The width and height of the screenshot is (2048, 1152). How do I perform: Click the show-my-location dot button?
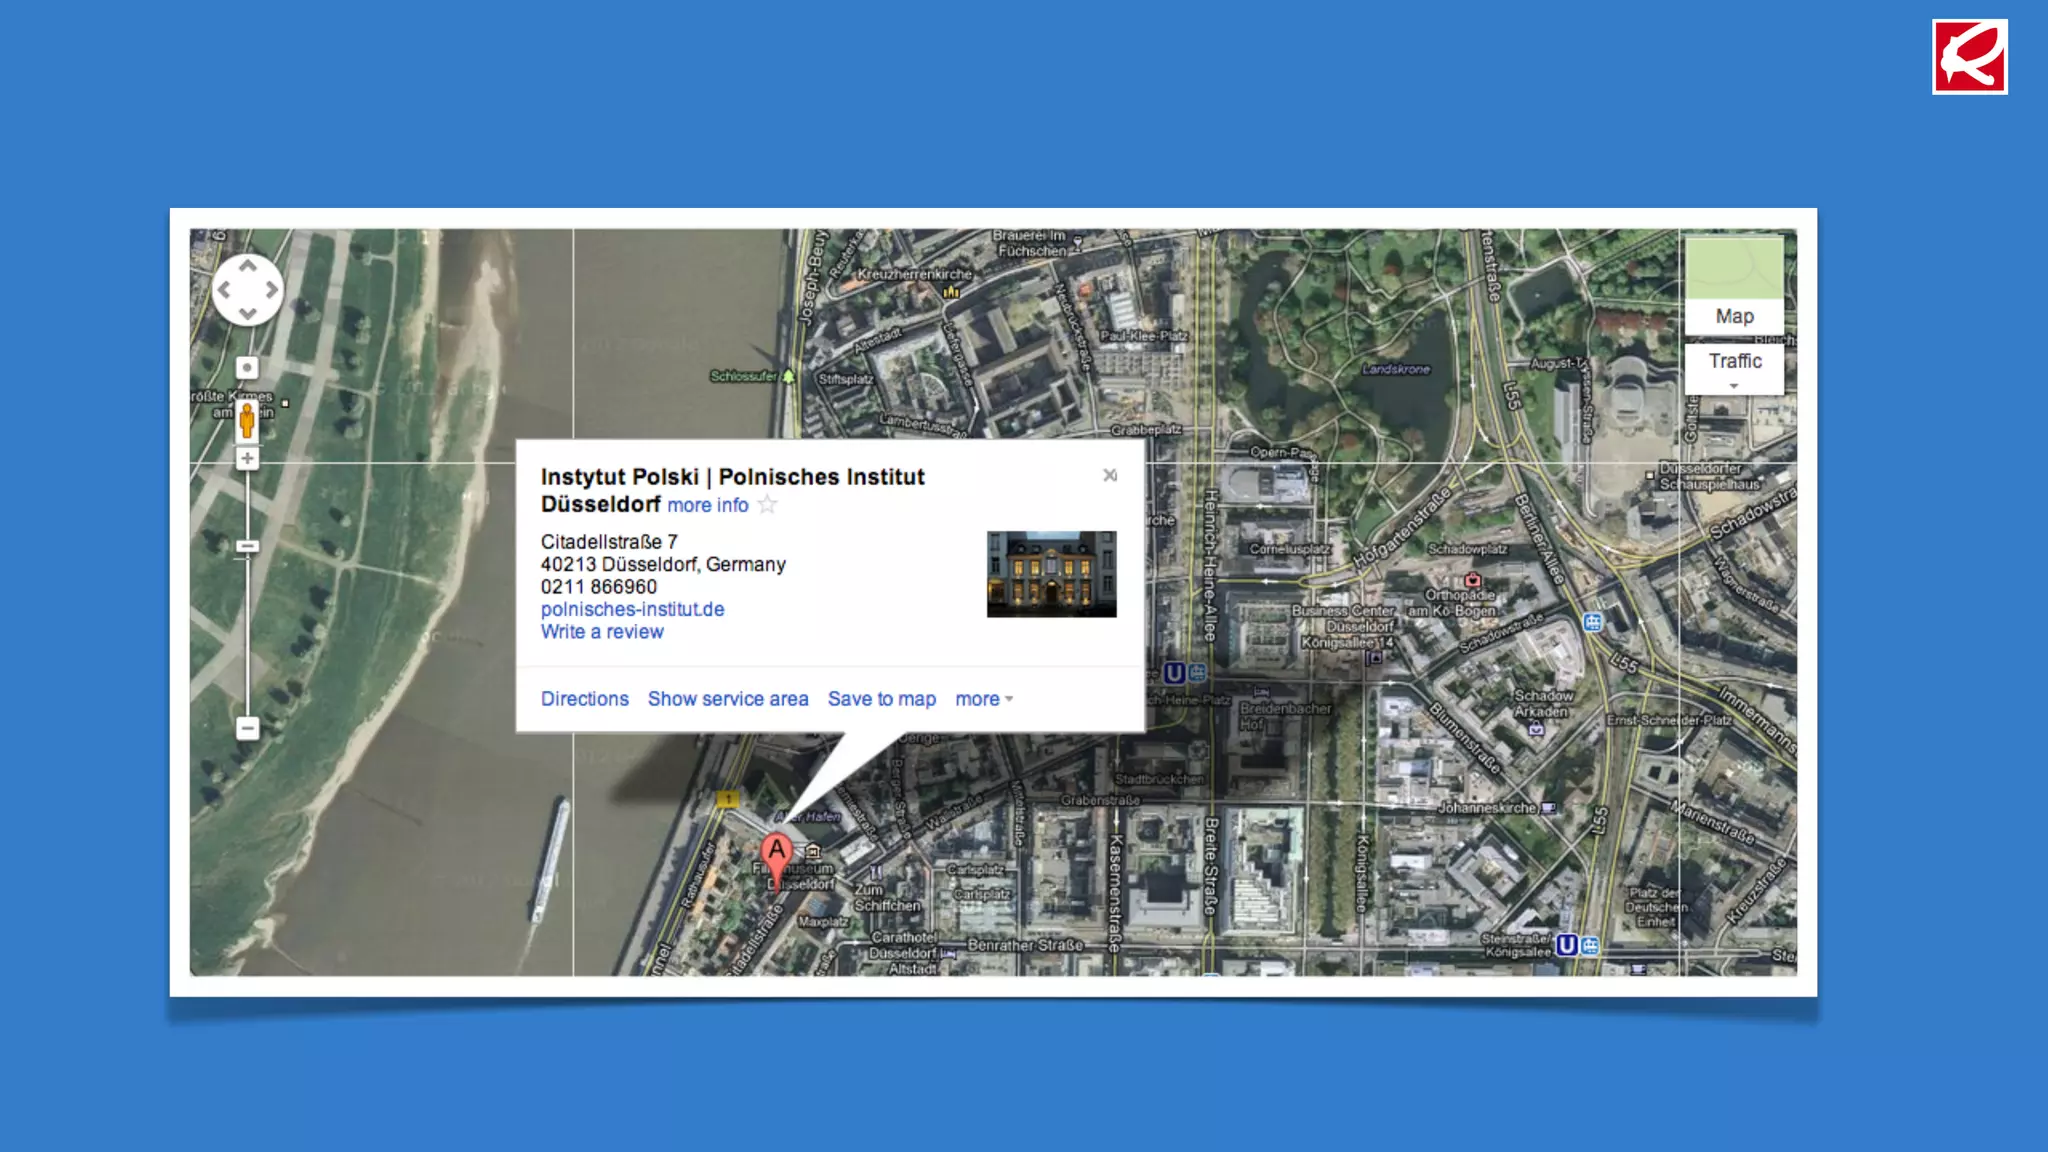pos(247,368)
